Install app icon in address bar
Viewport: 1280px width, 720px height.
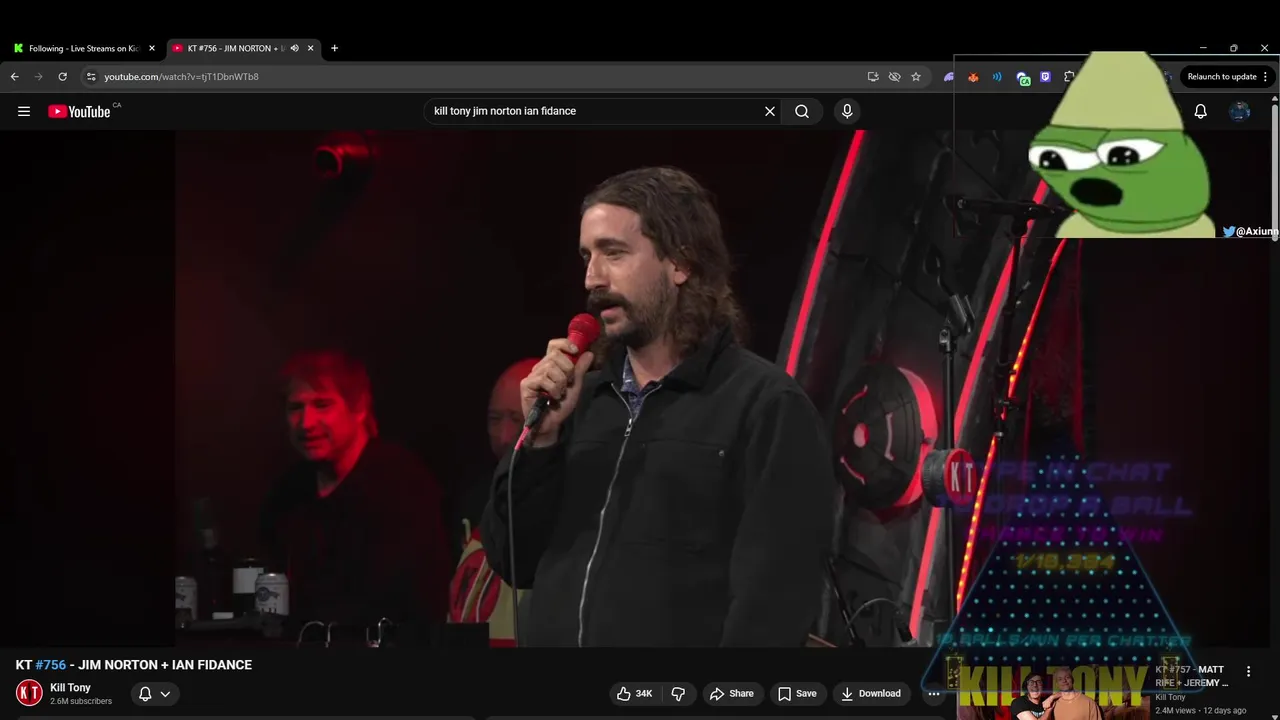click(x=873, y=76)
